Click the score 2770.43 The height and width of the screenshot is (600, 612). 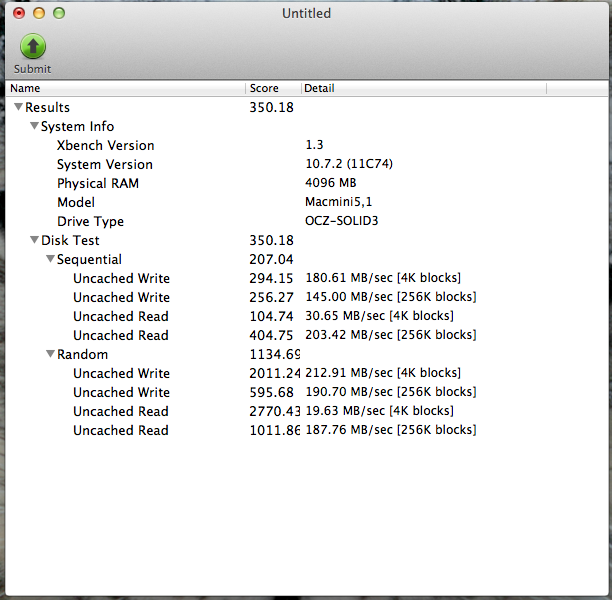tap(275, 411)
